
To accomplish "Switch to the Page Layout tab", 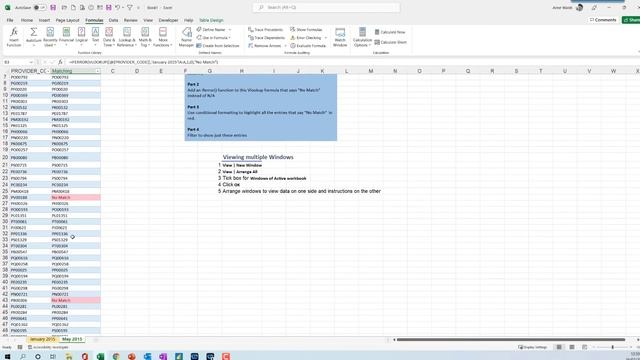I will coord(67,20).
